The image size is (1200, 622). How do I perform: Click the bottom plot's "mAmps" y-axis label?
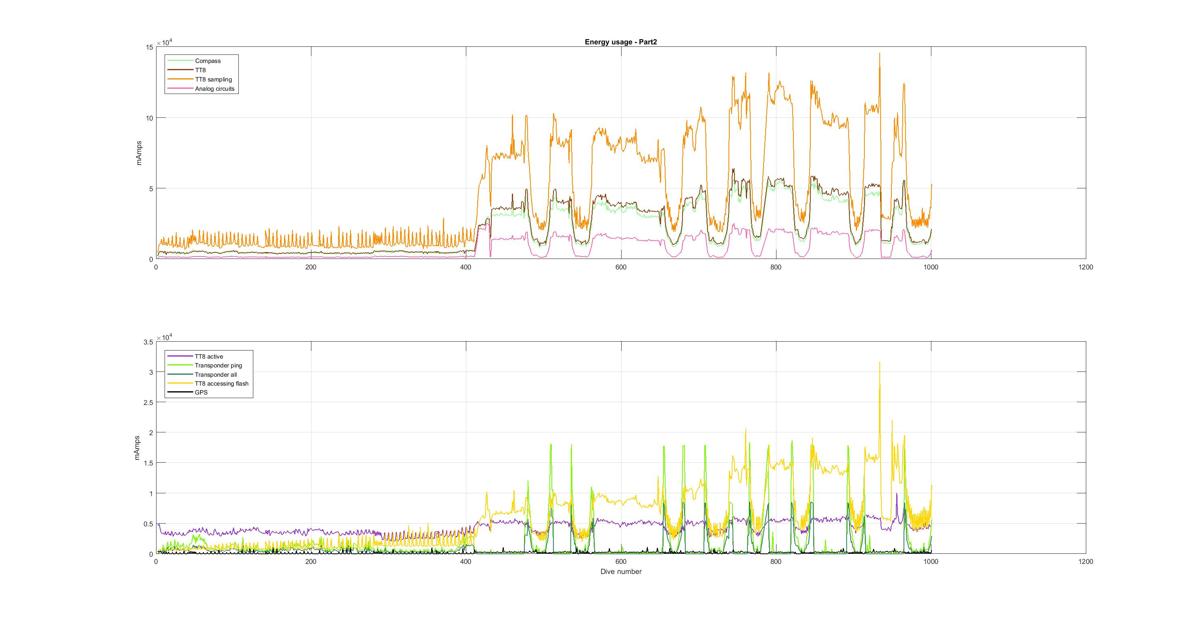pos(136,448)
